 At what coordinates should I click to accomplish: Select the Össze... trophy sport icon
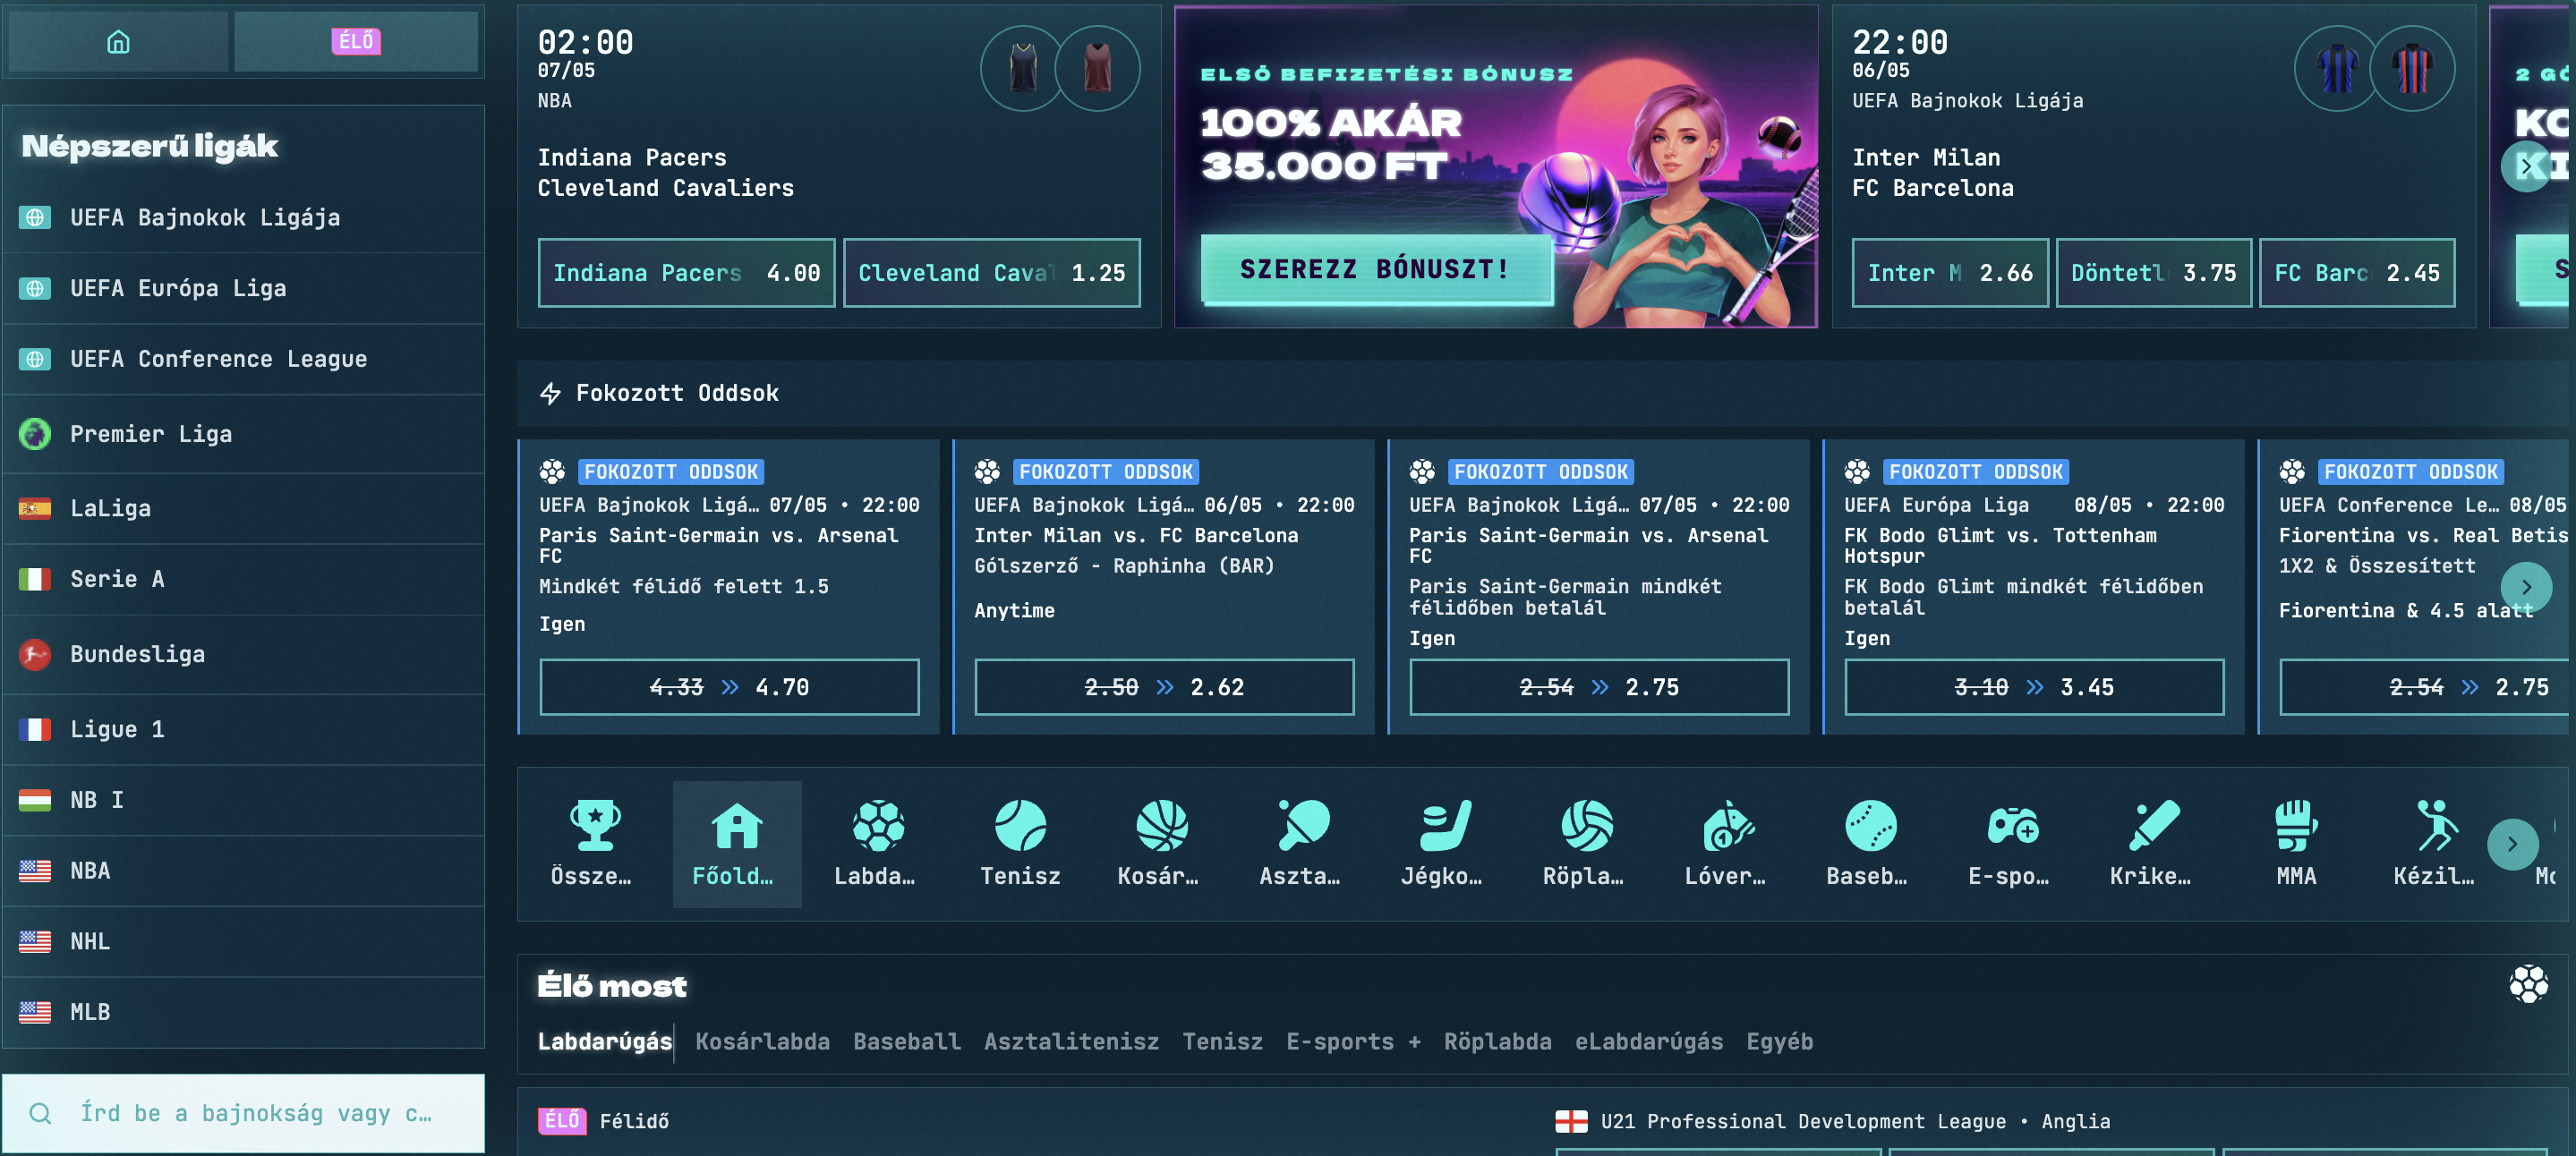pos(594,844)
